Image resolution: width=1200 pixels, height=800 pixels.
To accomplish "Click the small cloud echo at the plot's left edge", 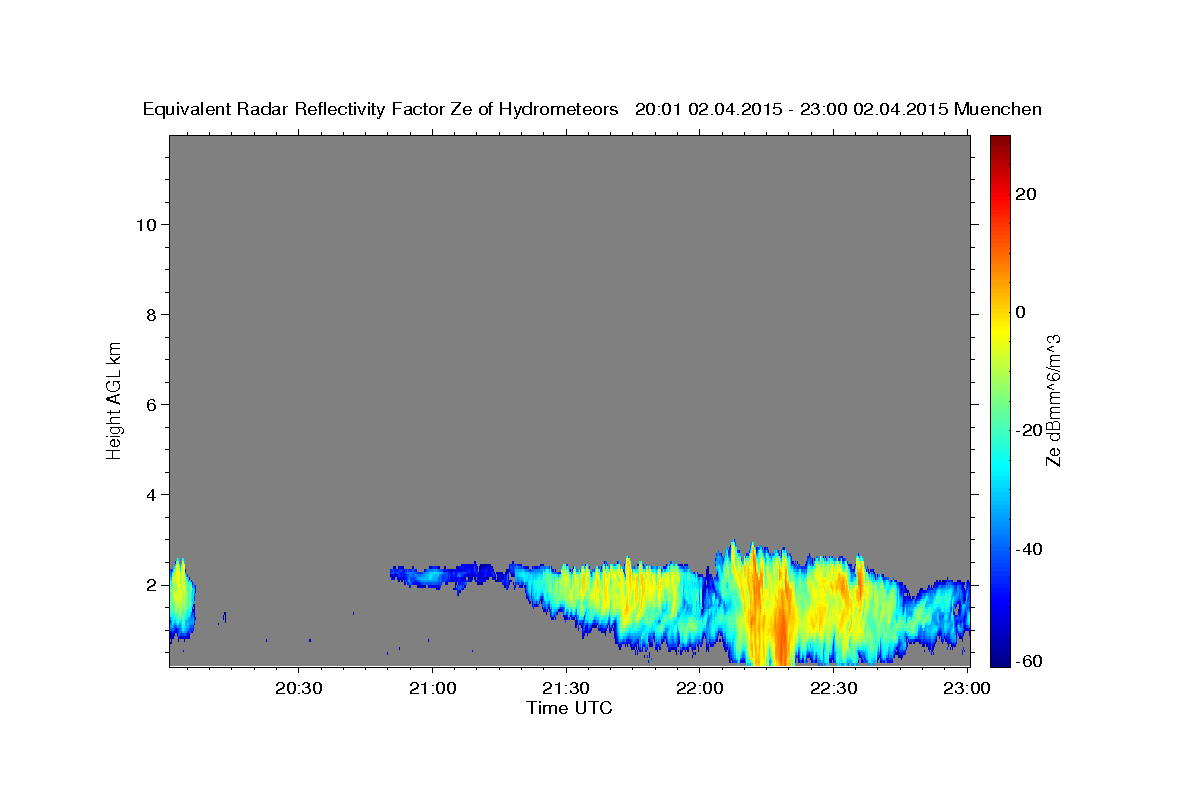I will point(181,598).
